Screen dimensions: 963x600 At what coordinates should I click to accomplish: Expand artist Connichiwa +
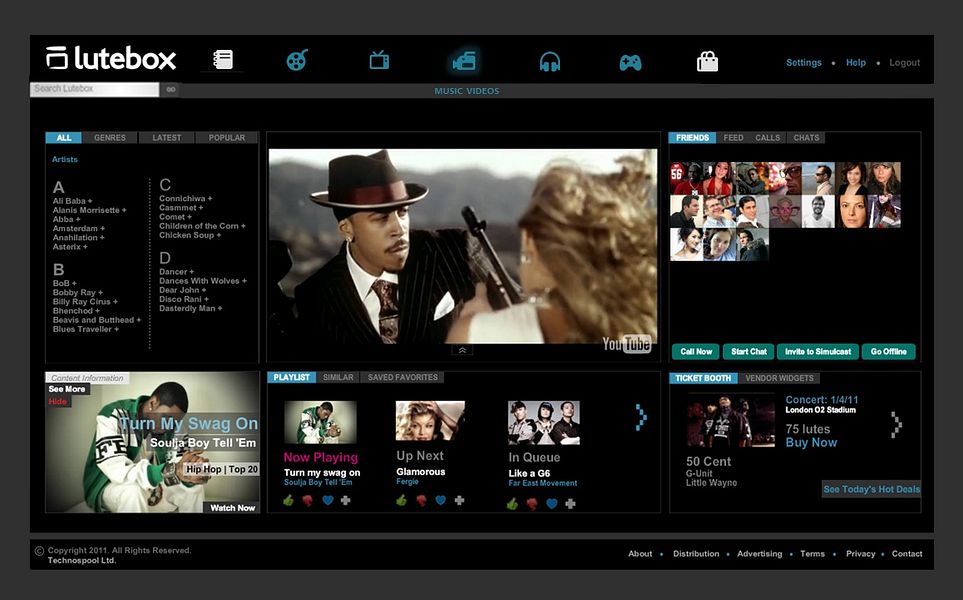pyautogui.click(x=185, y=198)
